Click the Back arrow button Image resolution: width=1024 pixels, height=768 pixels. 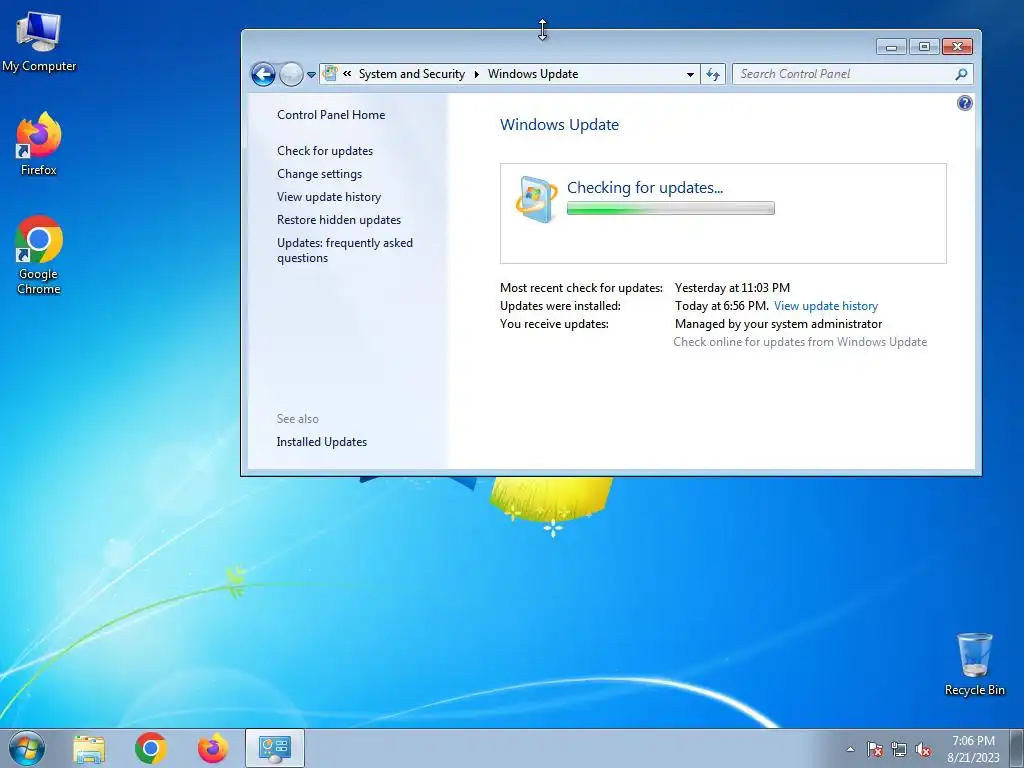pos(263,74)
